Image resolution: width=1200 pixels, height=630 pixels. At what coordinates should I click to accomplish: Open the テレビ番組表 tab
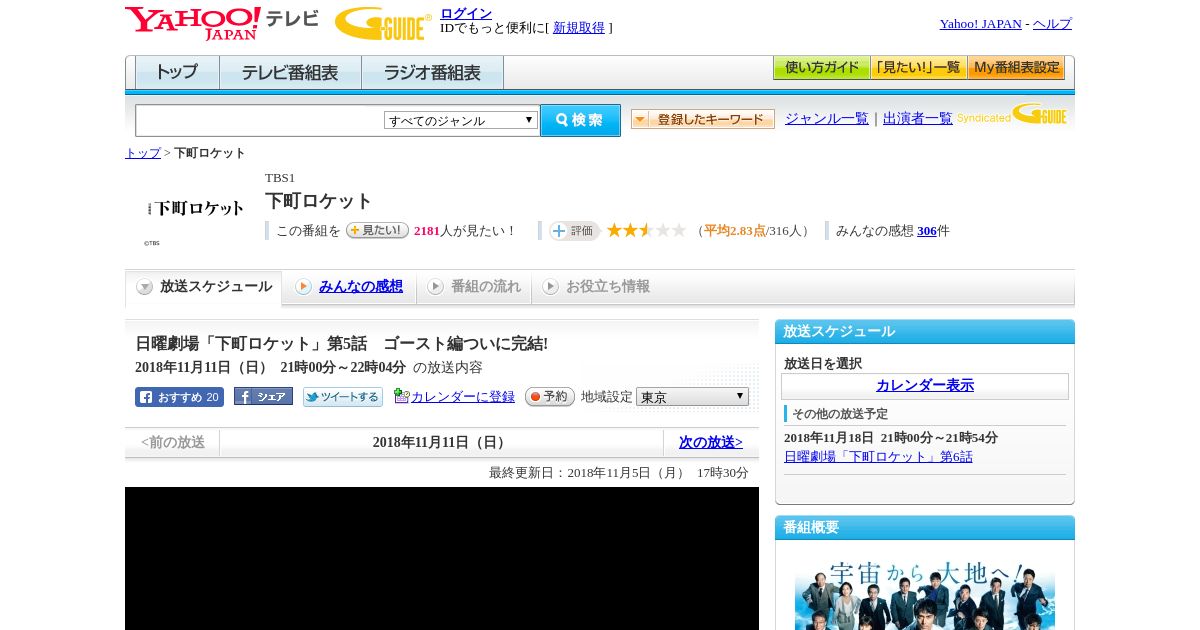pyautogui.click(x=290, y=73)
